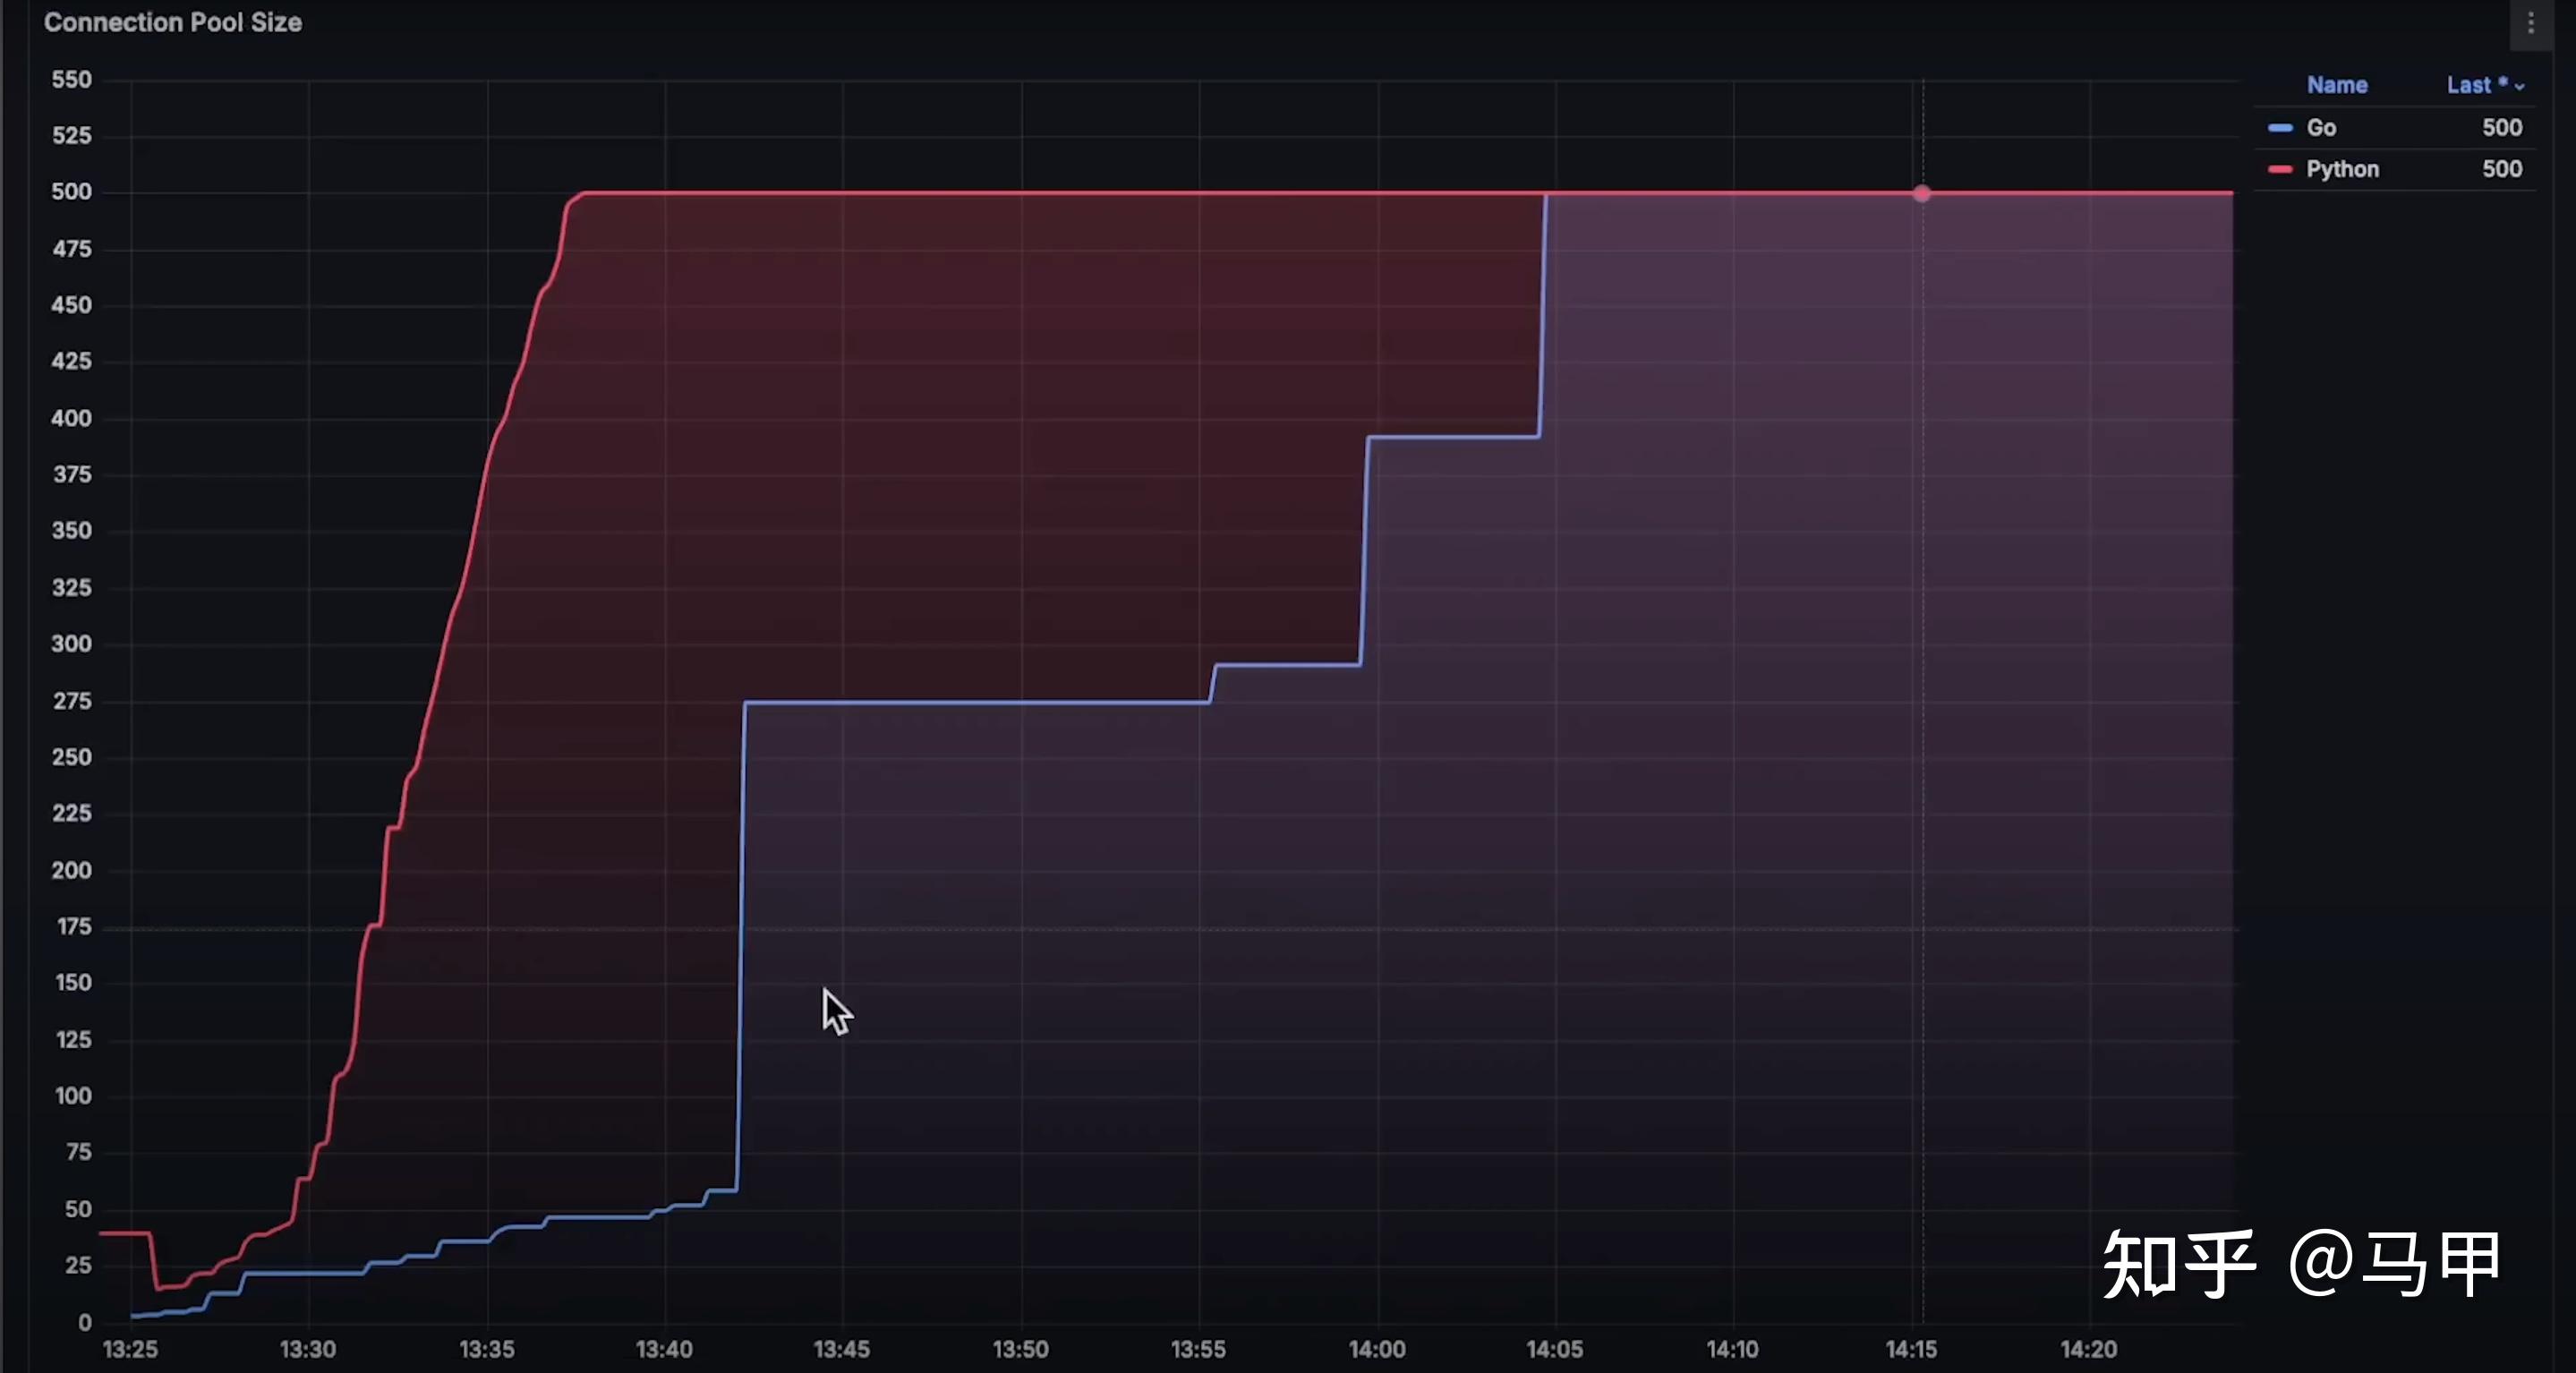The width and height of the screenshot is (2576, 1373).
Task: Click the 13:25 time axis label
Action: 130,1349
